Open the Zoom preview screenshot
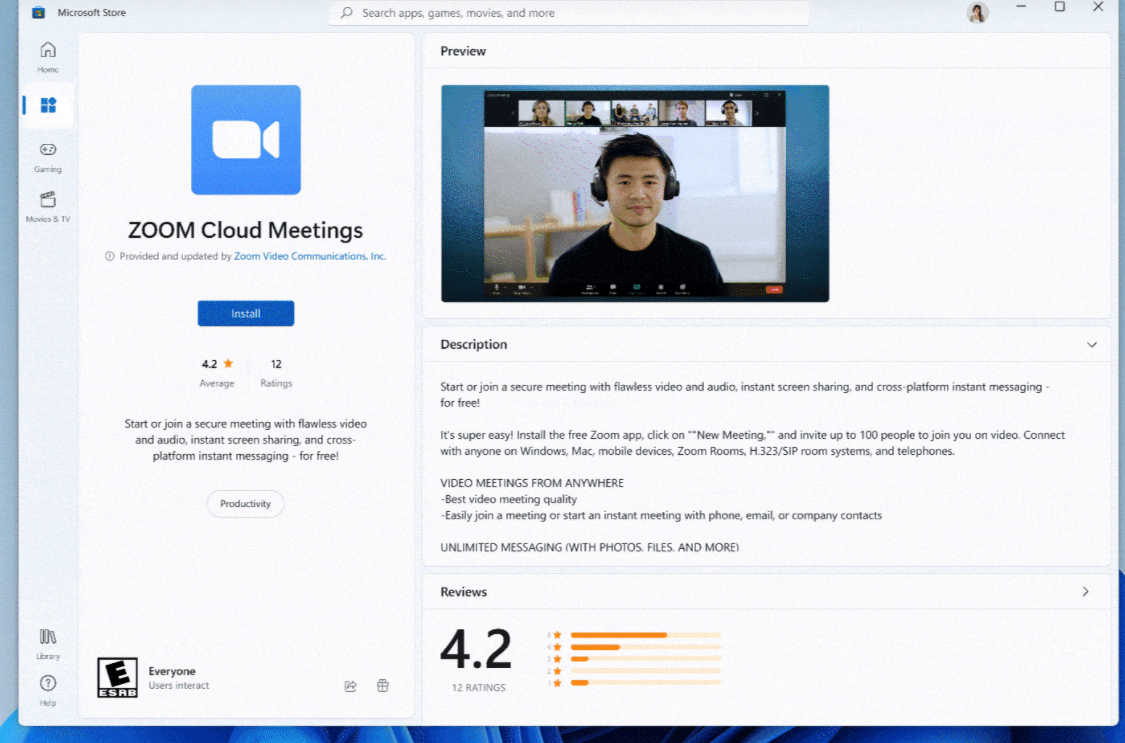1125x743 pixels. [635, 194]
